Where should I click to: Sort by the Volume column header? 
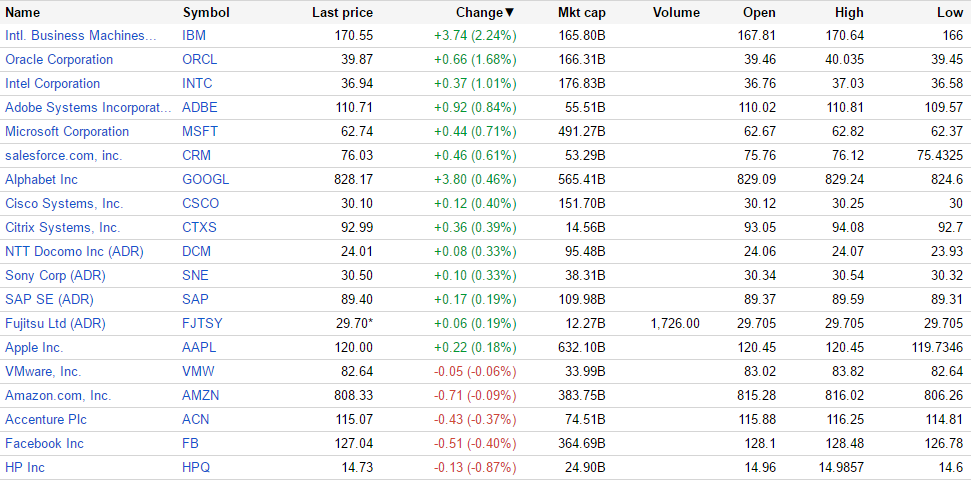[x=676, y=13]
